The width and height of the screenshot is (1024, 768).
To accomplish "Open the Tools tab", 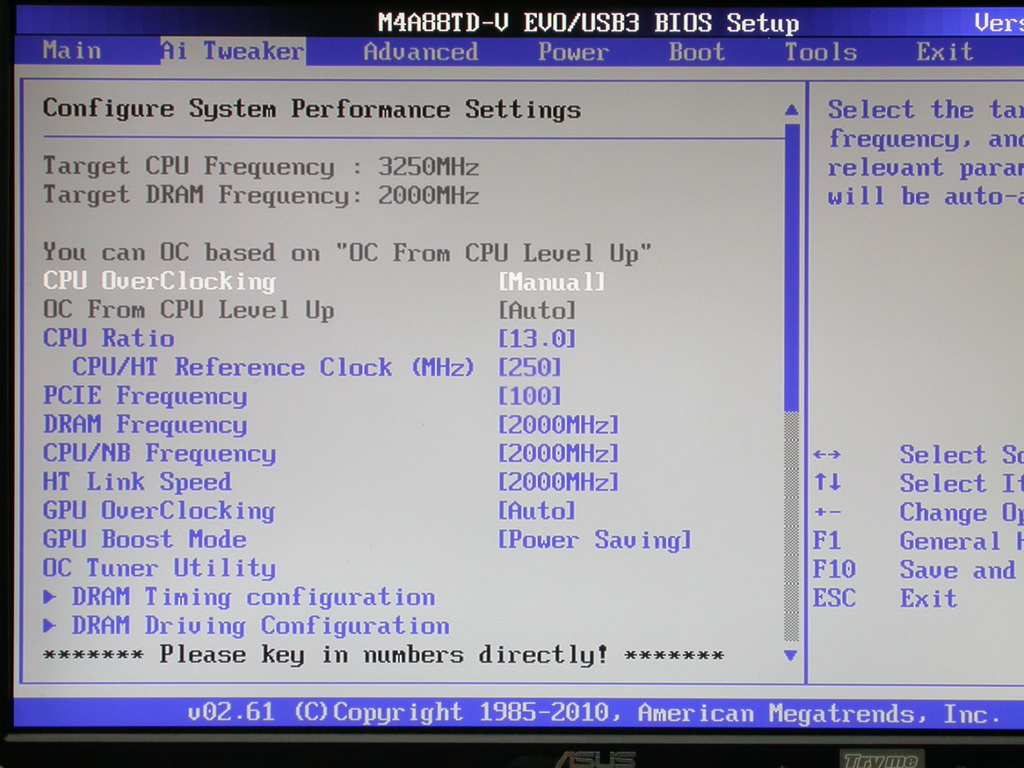I will pyautogui.click(x=821, y=52).
